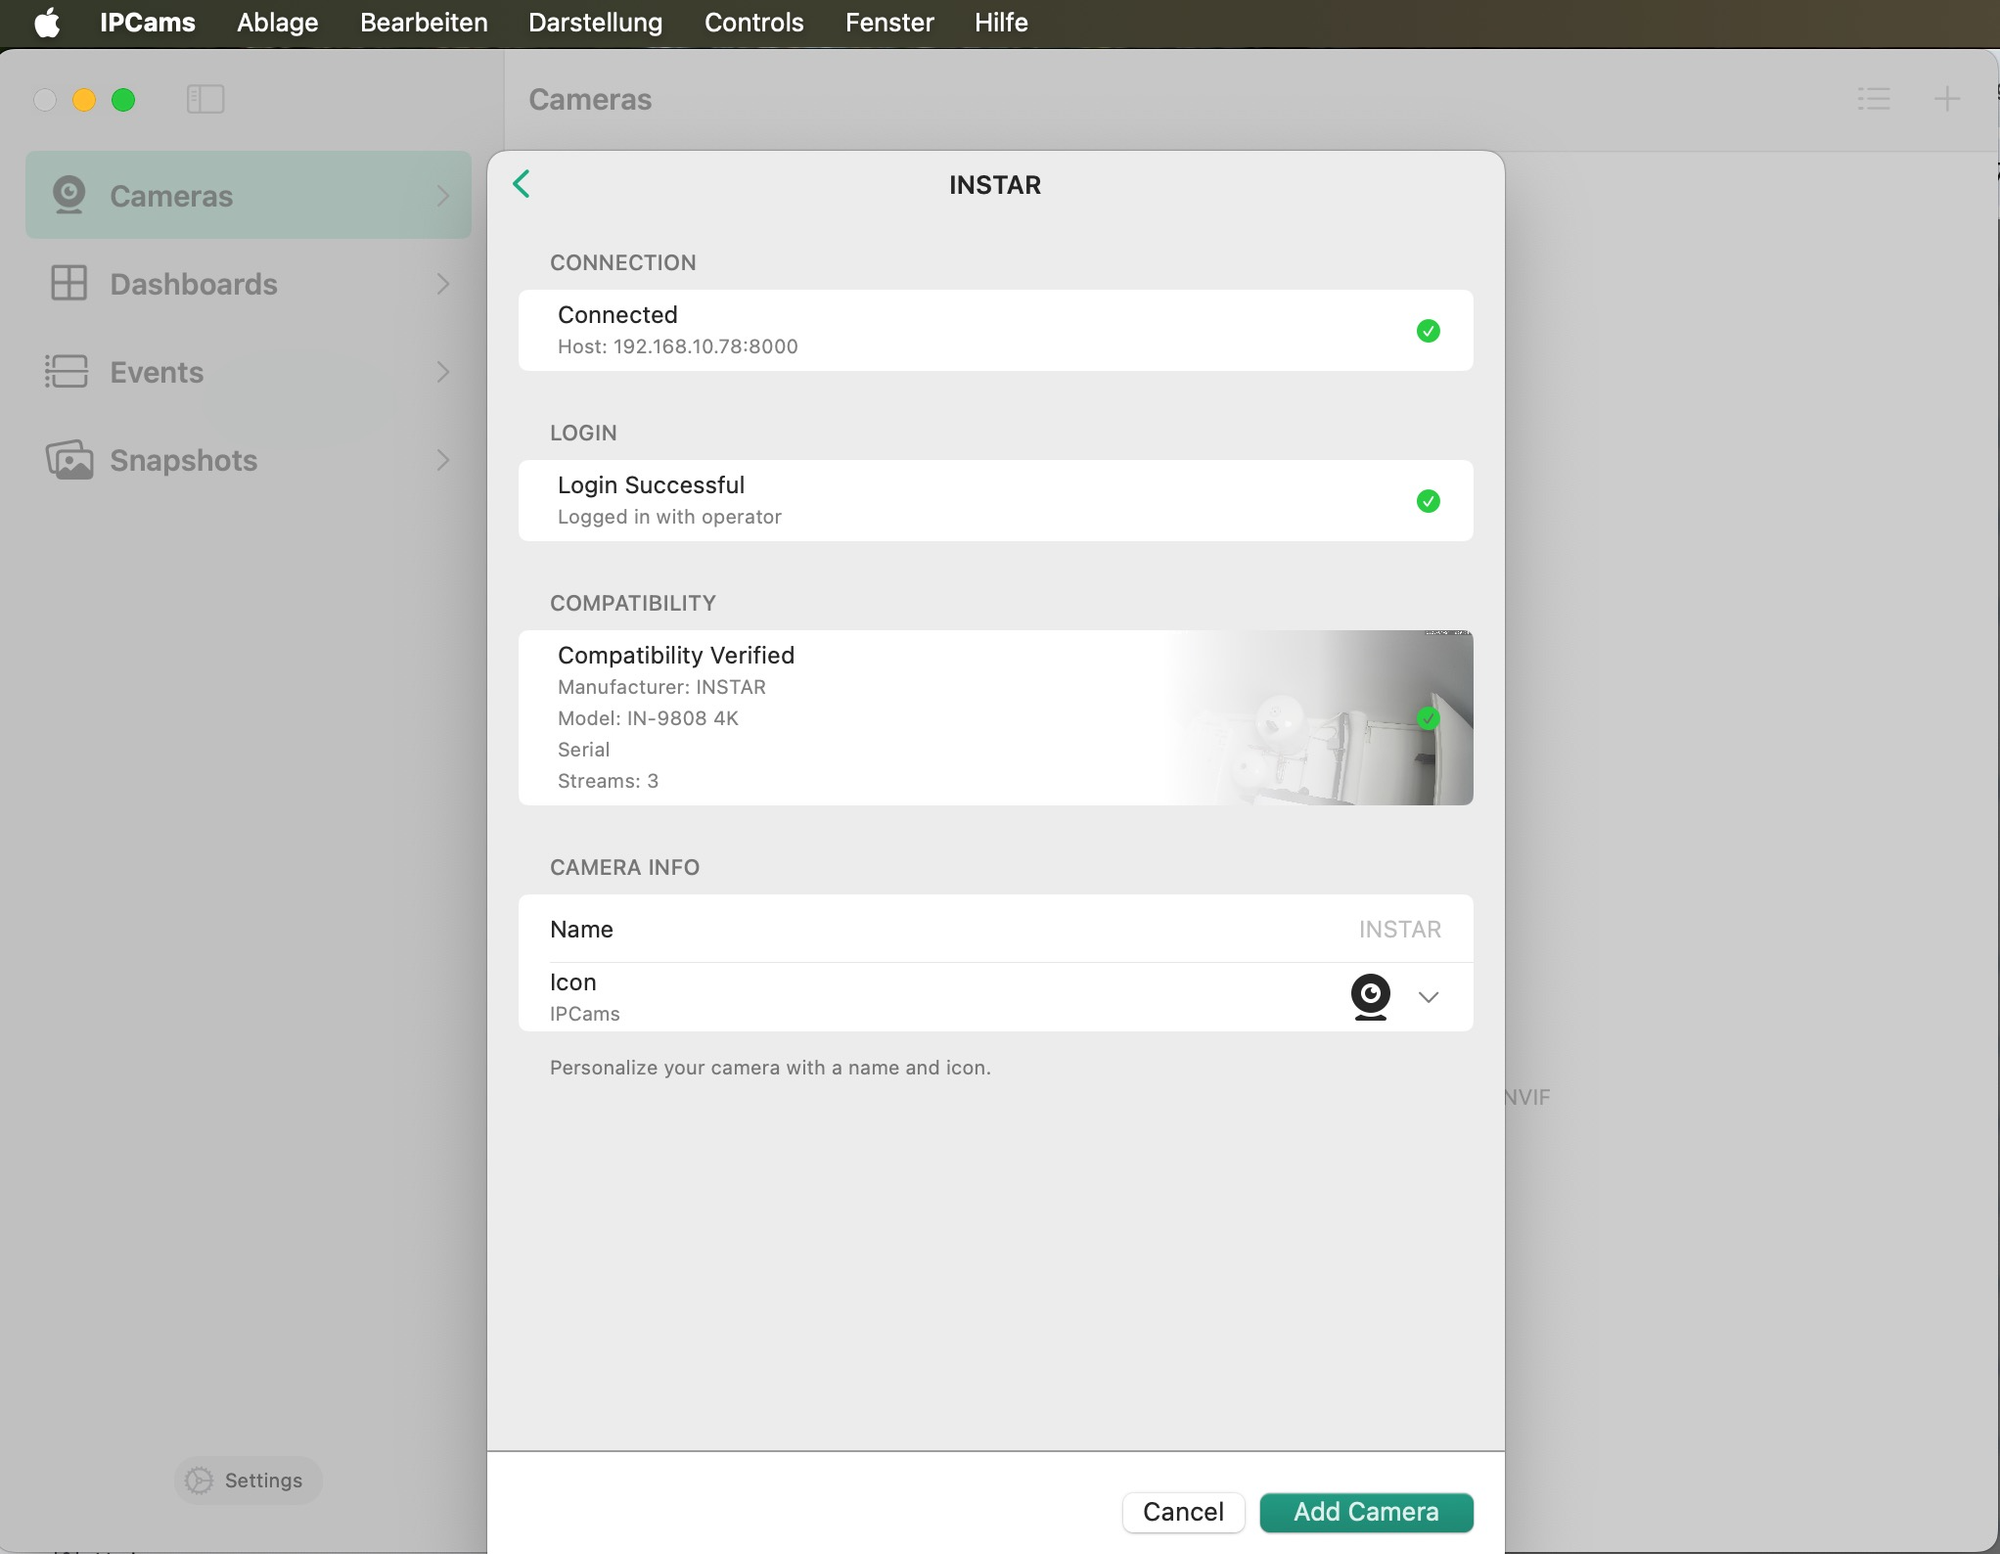Click the back chevron in INSTAR dialog
This screenshot has width=2000, height=1554.
click(x=521, y=184)
